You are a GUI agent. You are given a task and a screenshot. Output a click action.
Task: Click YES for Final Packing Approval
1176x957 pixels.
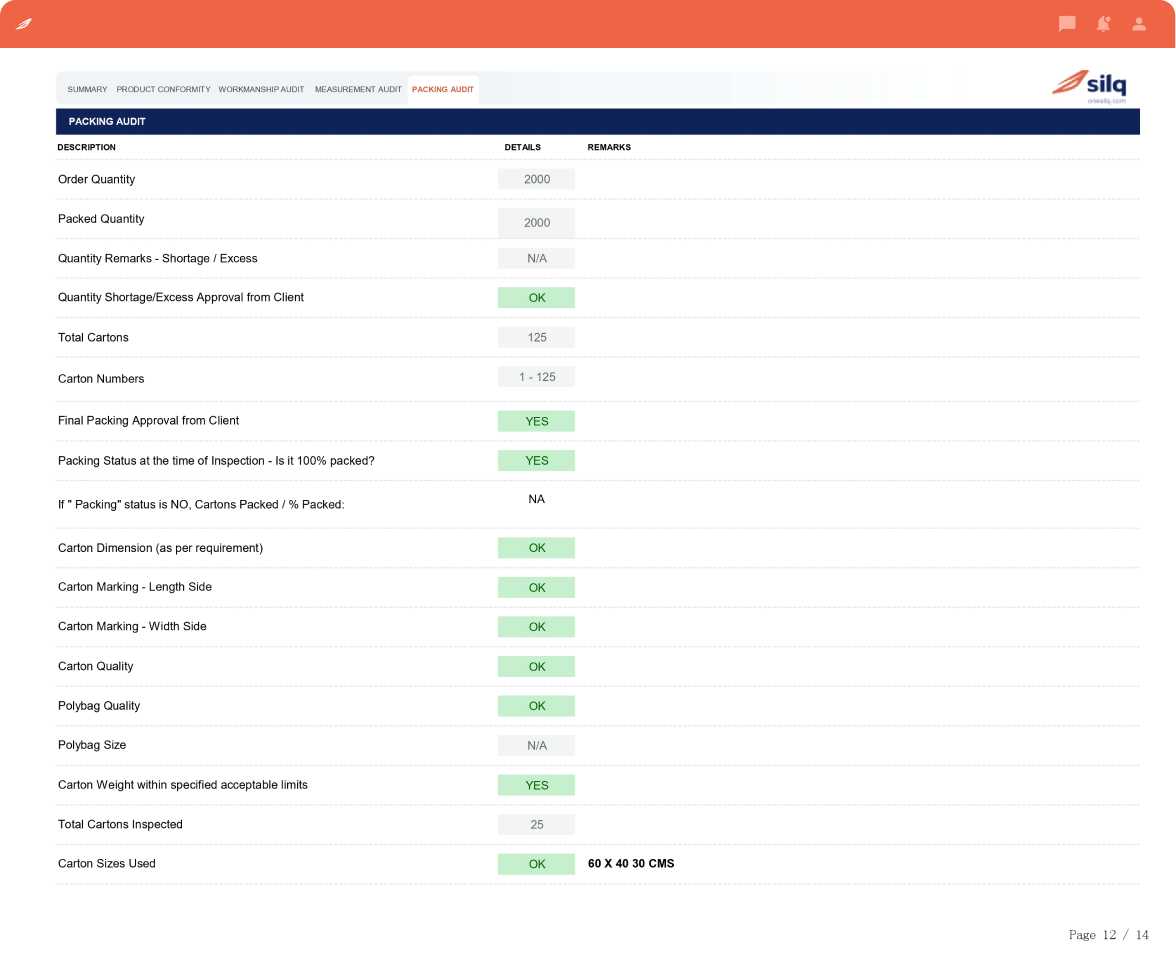point(536,422)
